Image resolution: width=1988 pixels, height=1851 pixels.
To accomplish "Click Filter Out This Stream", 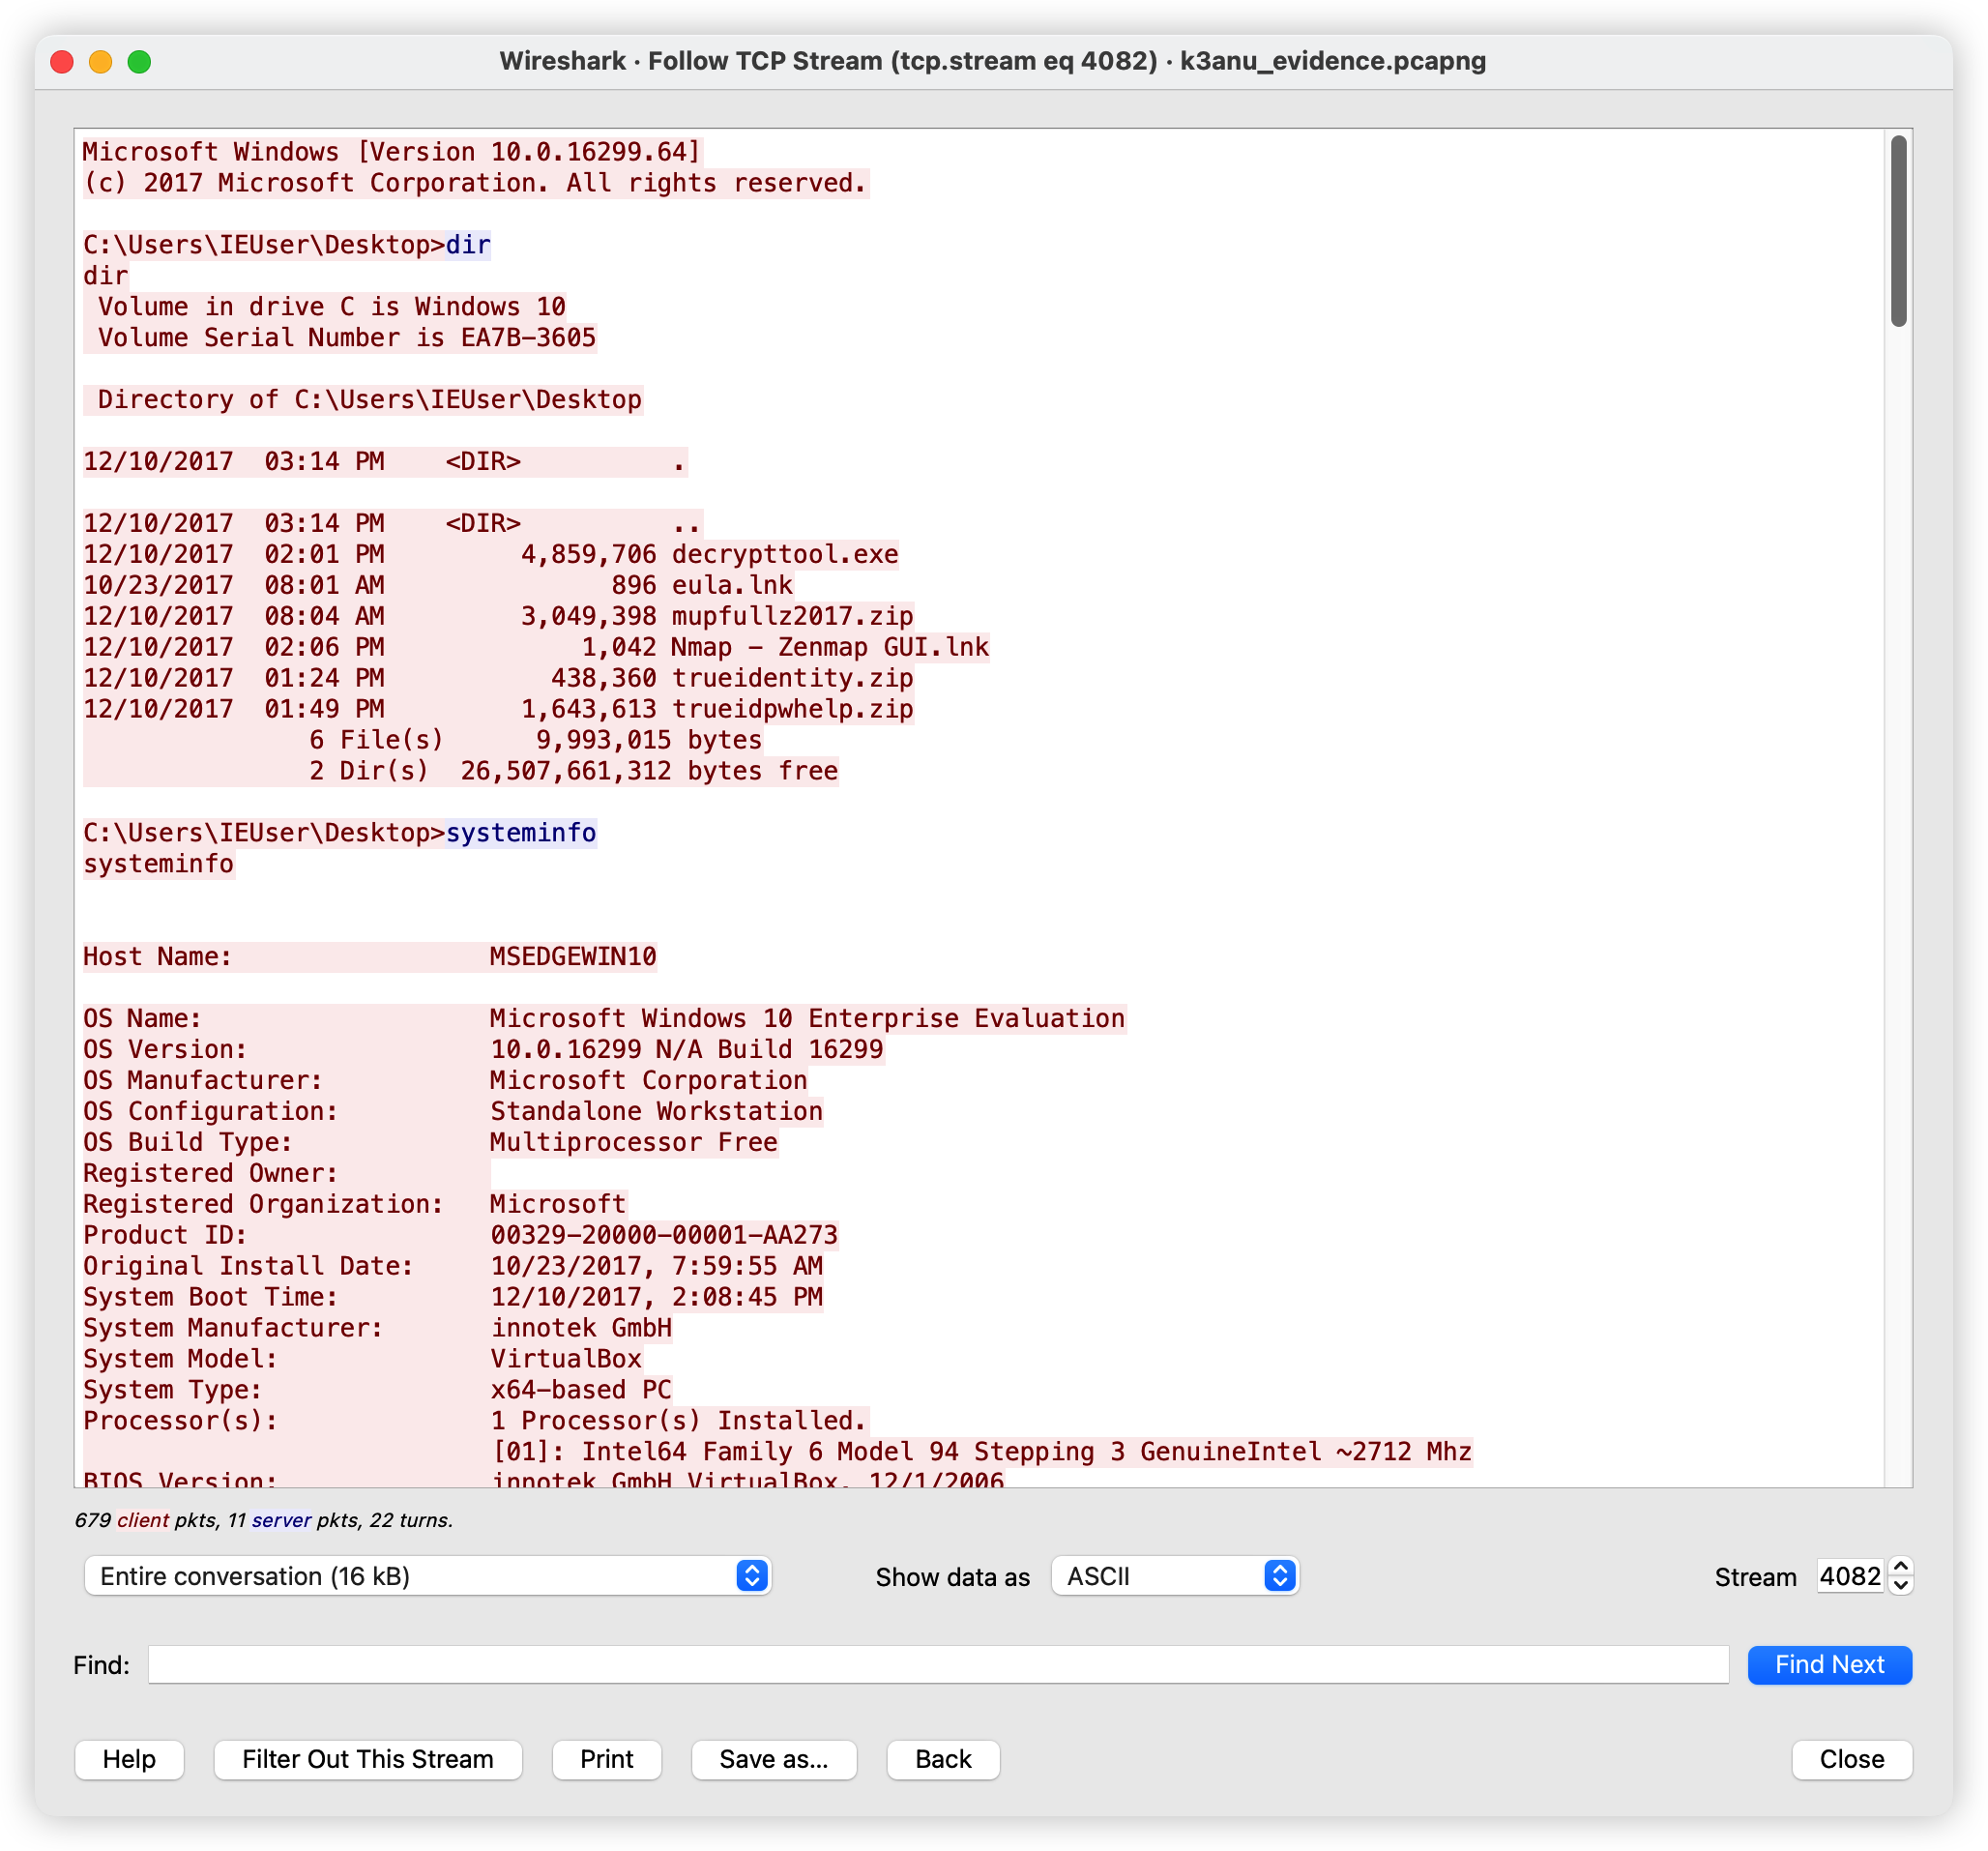I will pos(368,1759).
